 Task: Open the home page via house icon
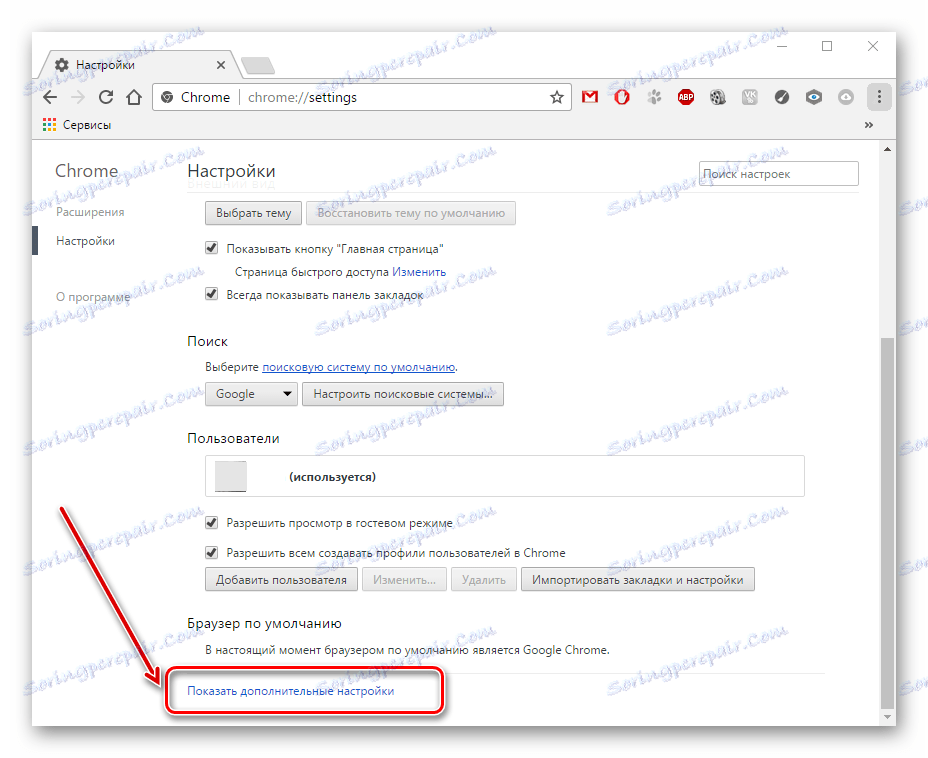pyautogui.click(x=134, y=97)
